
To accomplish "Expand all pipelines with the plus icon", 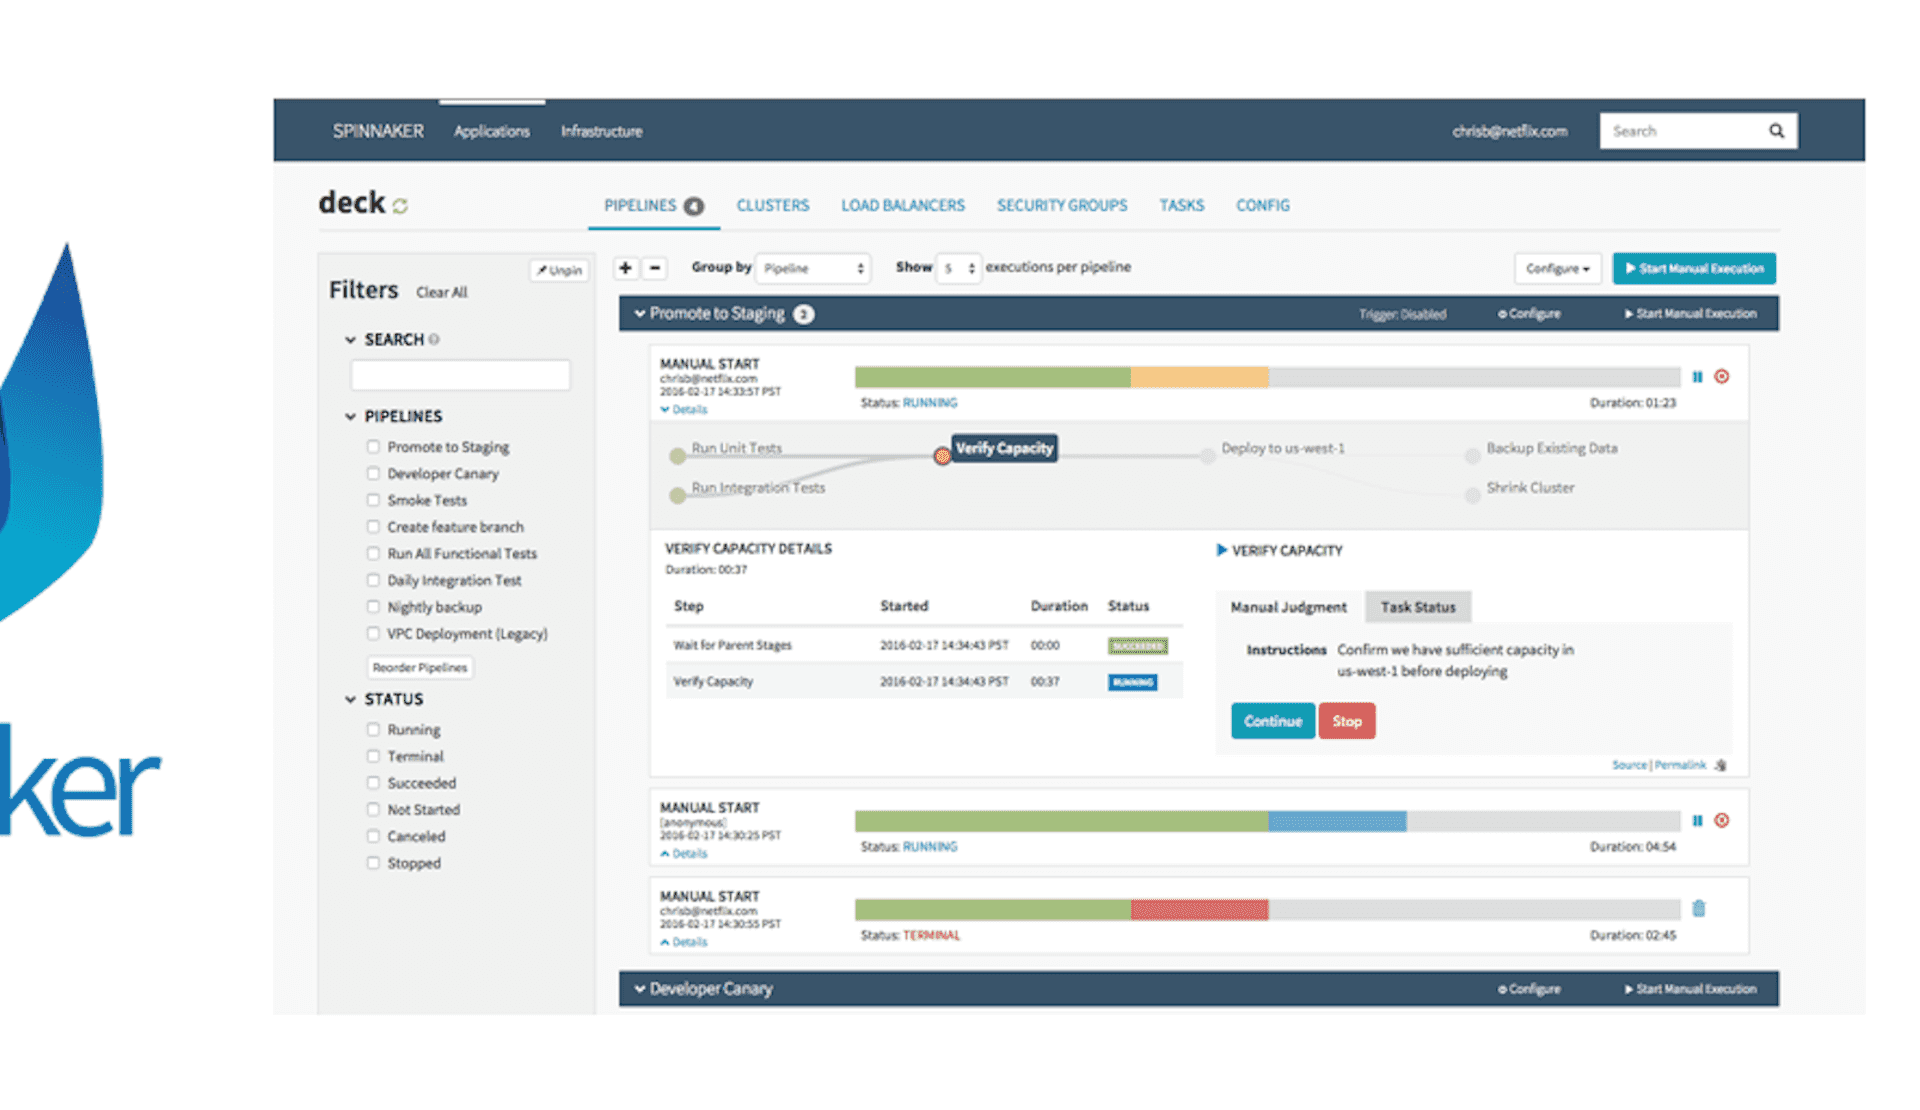I will pyautogui.click(x=624, y=268).
